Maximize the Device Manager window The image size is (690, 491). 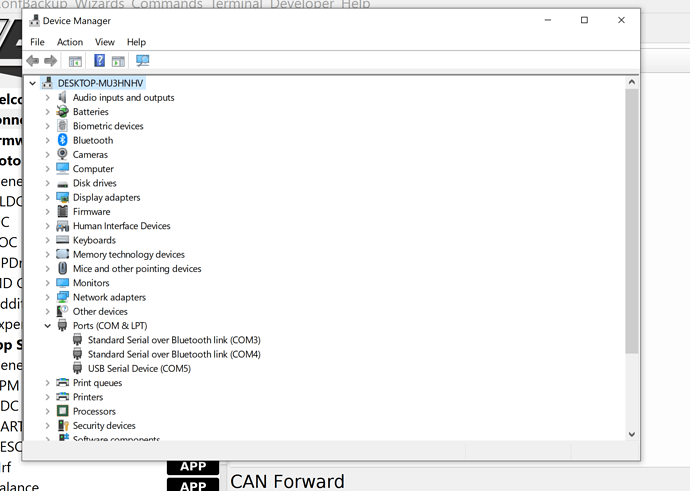[x=584, y=20]
